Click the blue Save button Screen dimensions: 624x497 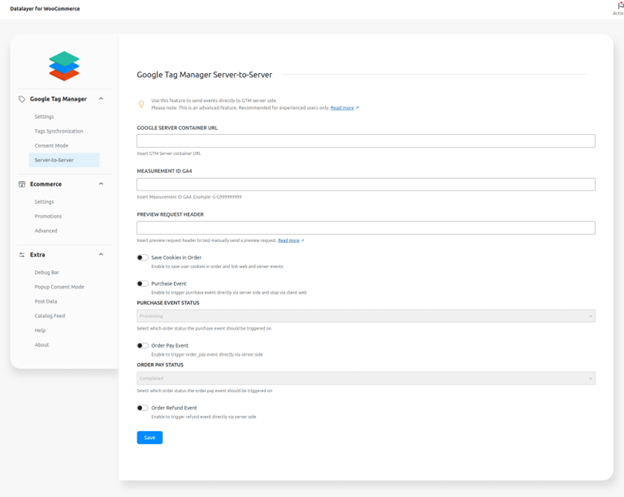click(150, 438)
